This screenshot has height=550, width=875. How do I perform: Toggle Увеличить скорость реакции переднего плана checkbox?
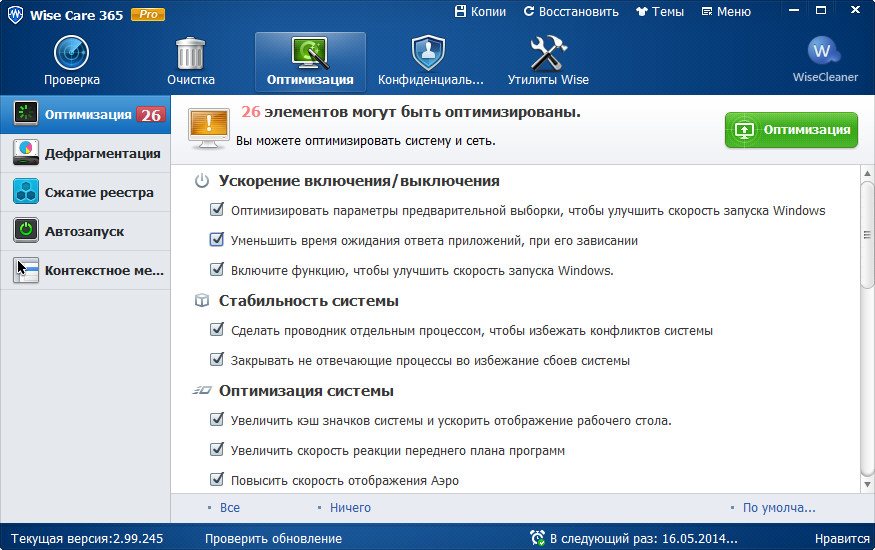click(x=217, y=450)
